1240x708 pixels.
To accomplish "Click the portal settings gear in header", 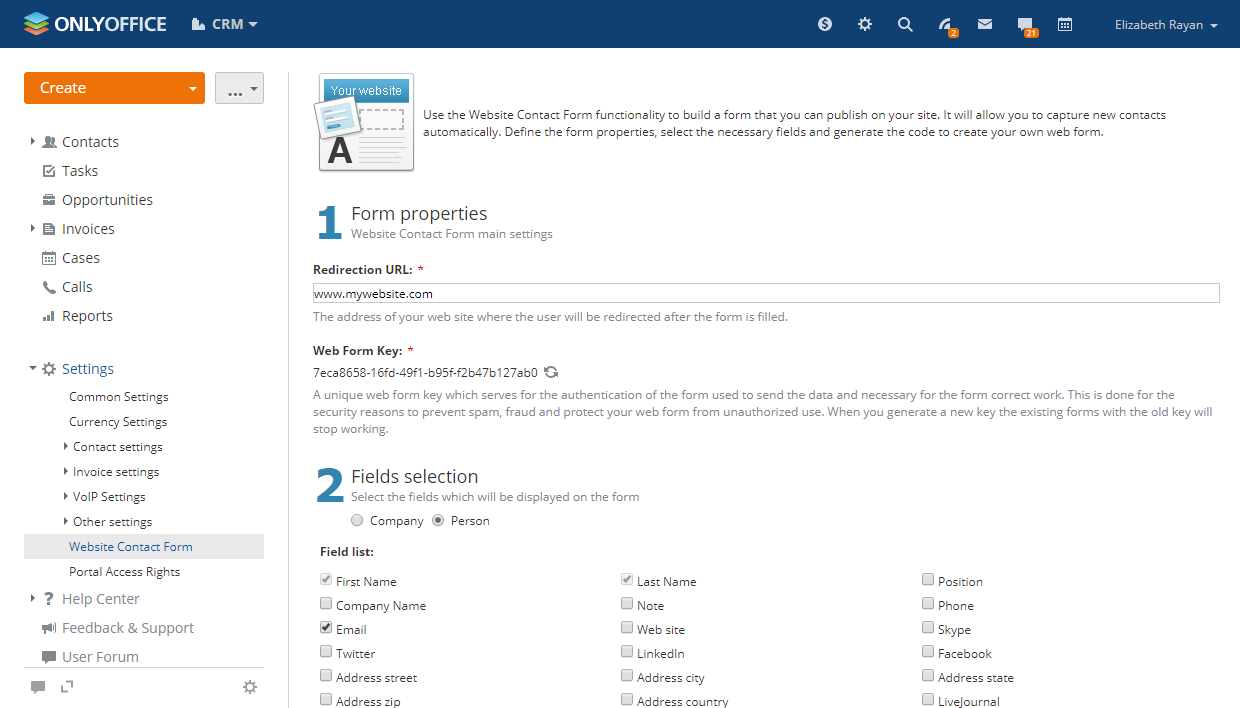I will click(x=865, y=24).
